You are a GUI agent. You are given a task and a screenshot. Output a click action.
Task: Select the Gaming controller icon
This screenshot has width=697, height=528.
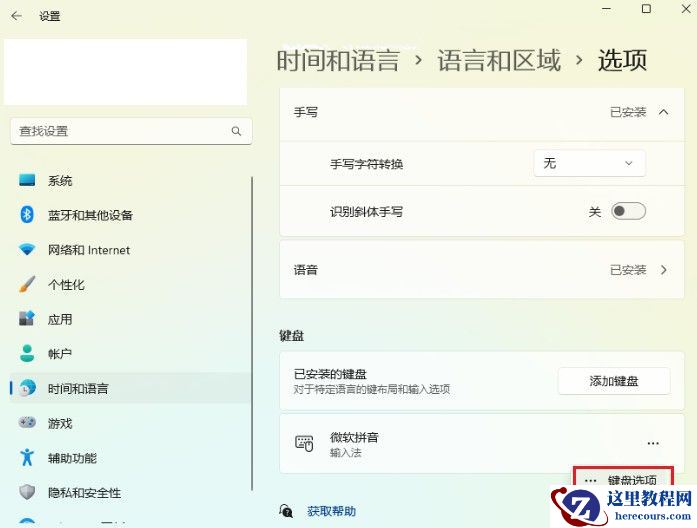(x=27, y=422)
